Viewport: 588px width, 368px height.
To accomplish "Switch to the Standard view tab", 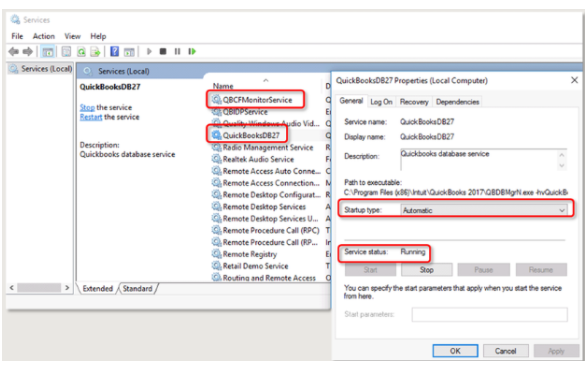I will pos(138,288).
